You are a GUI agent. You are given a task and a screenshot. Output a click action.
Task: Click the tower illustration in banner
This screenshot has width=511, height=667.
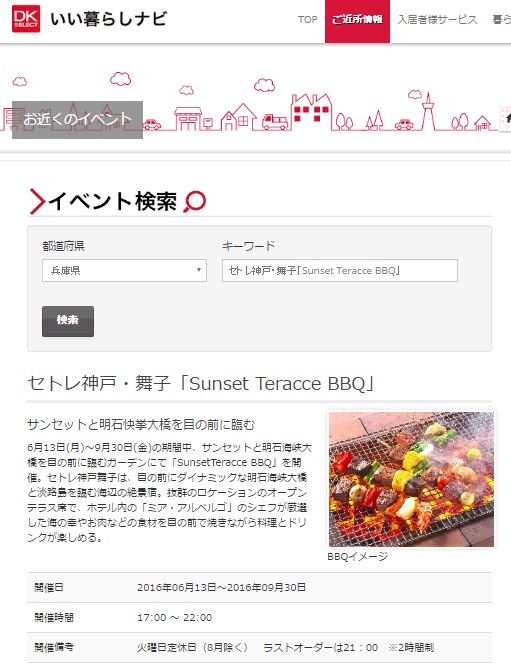point(428,111)
